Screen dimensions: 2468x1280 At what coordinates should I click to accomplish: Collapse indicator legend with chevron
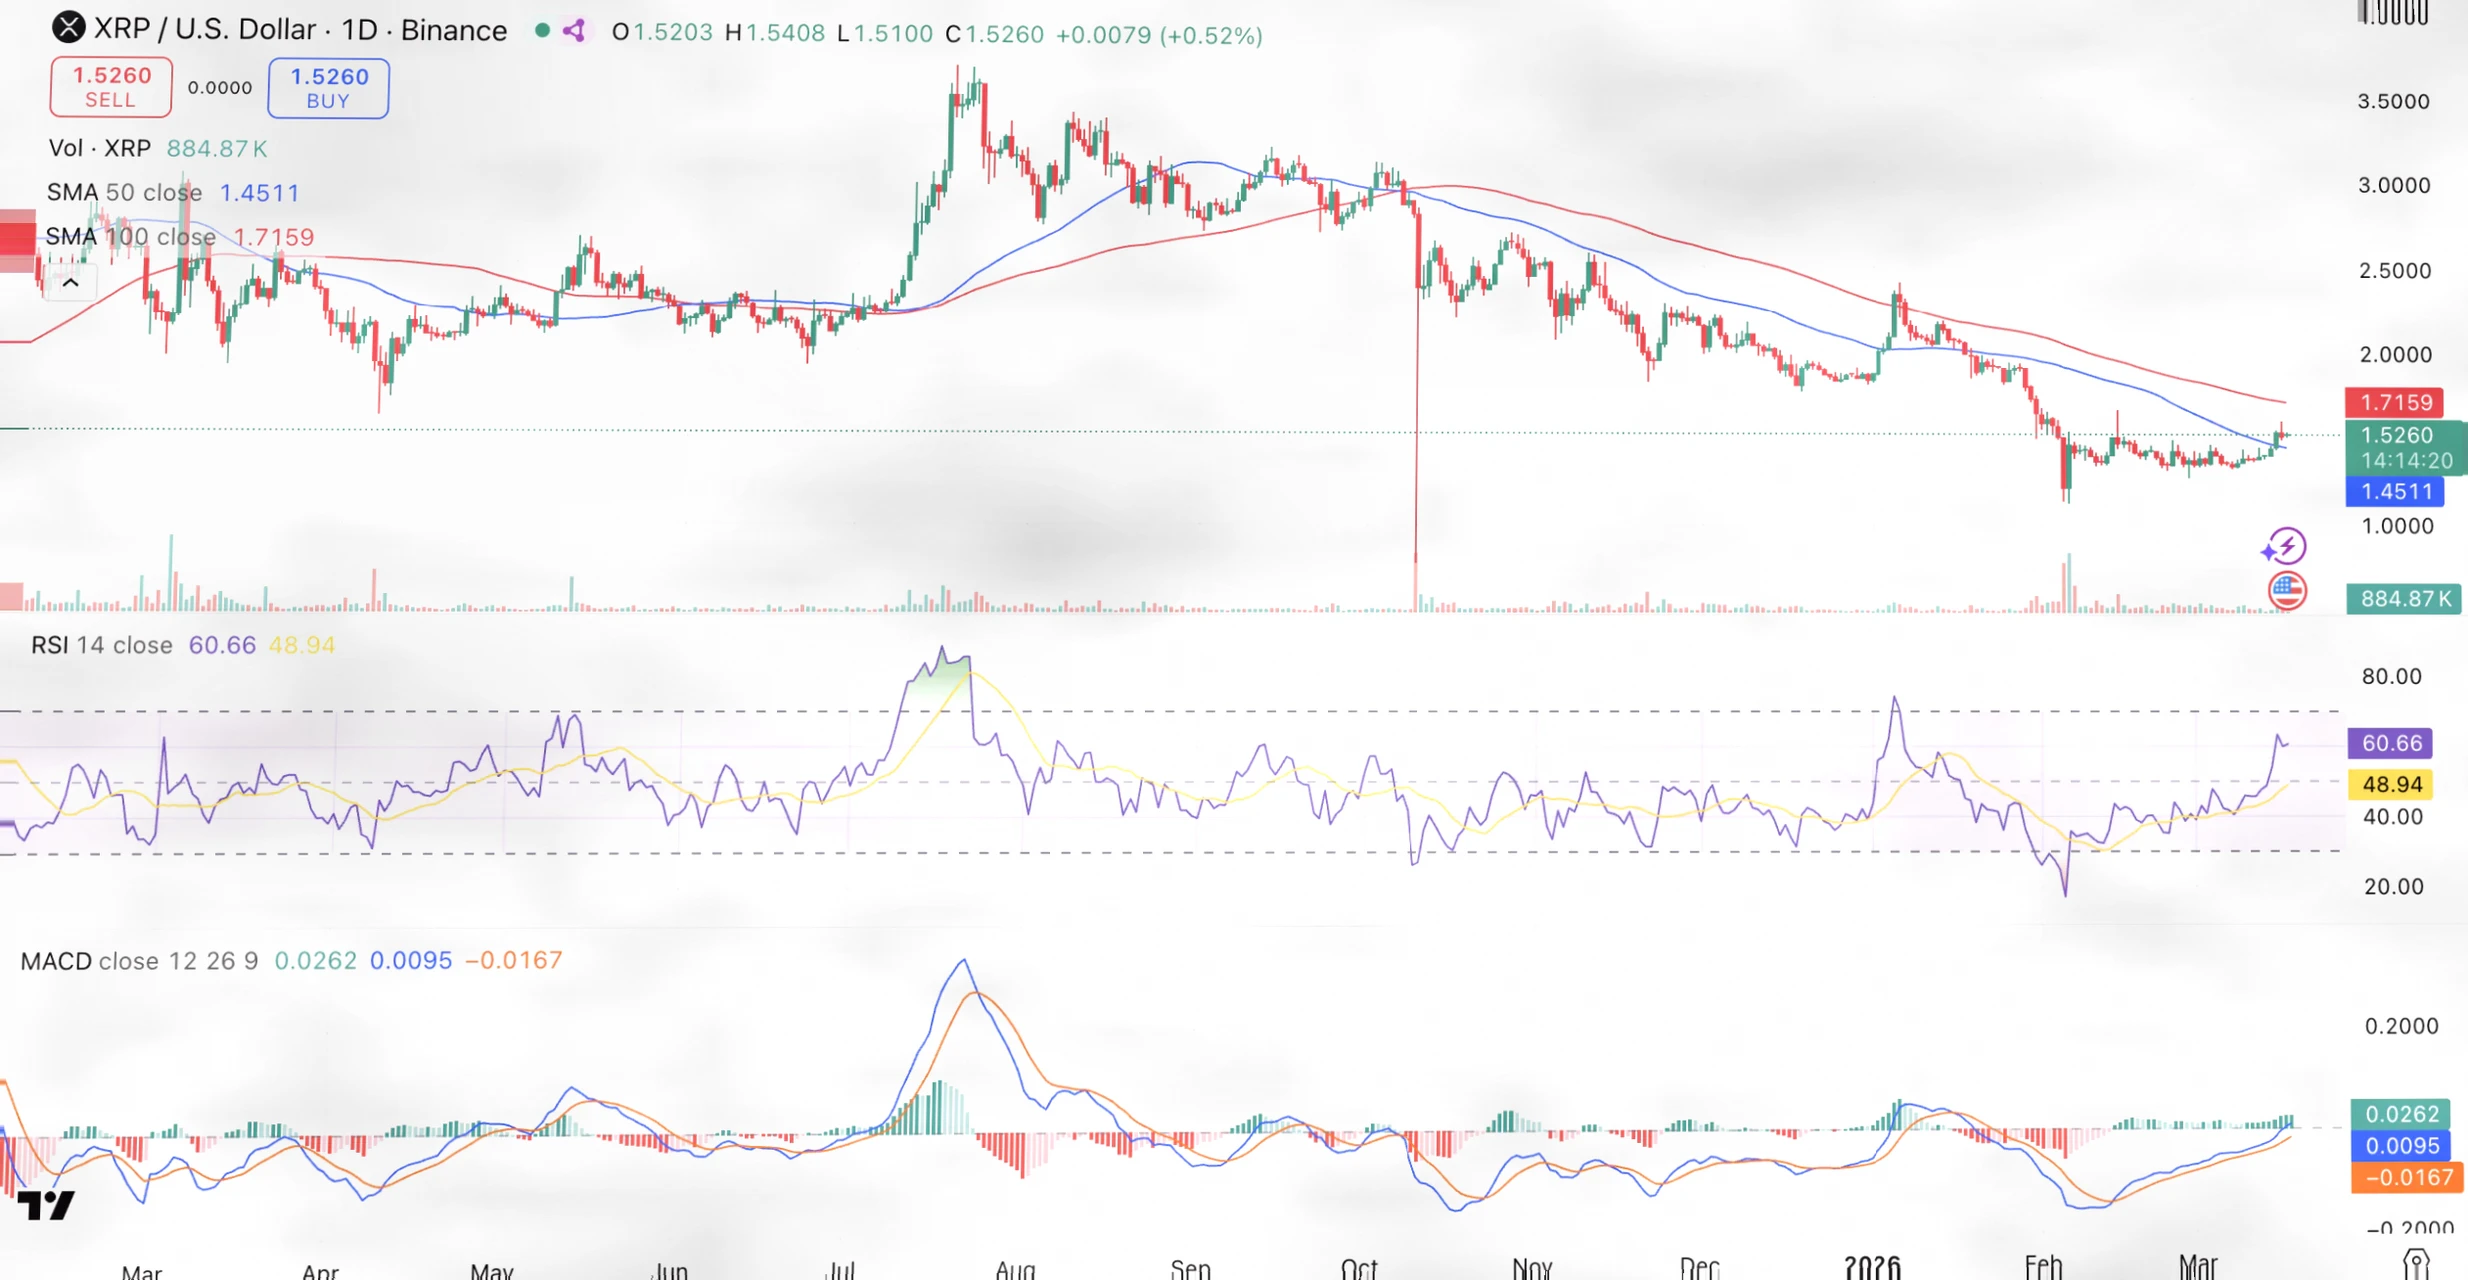point(70,284)
